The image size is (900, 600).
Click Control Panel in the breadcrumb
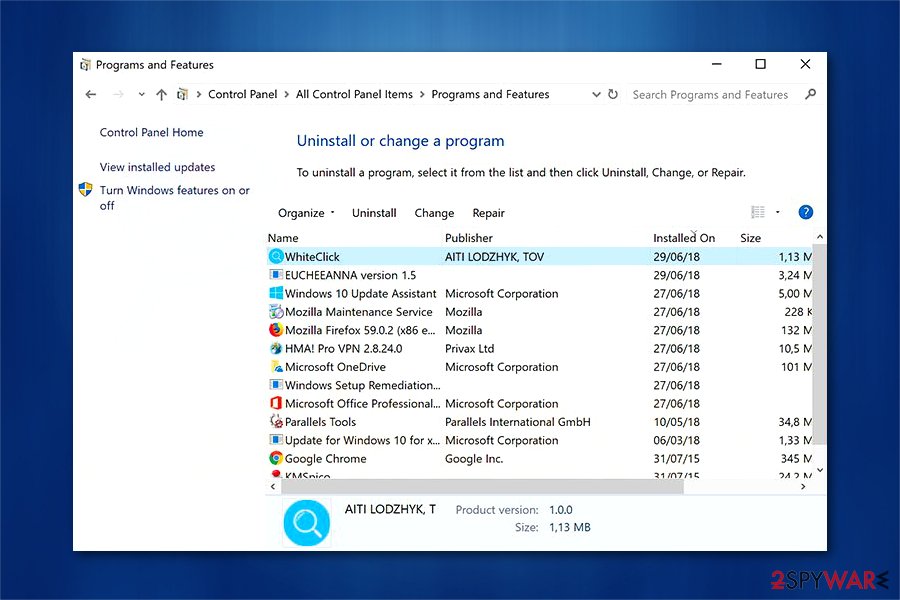pos(242,94)
